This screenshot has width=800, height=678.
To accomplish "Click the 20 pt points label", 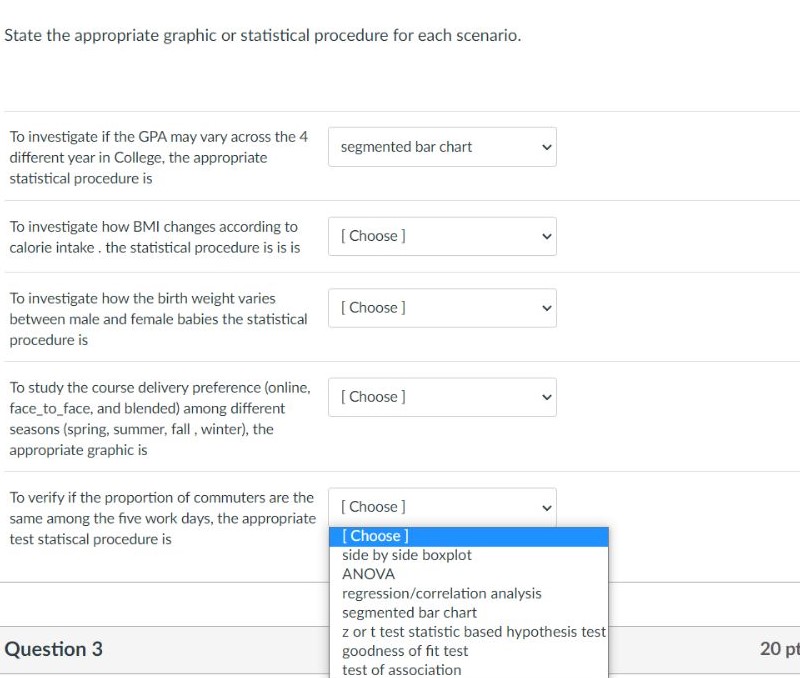I will (x=778, y=649).
